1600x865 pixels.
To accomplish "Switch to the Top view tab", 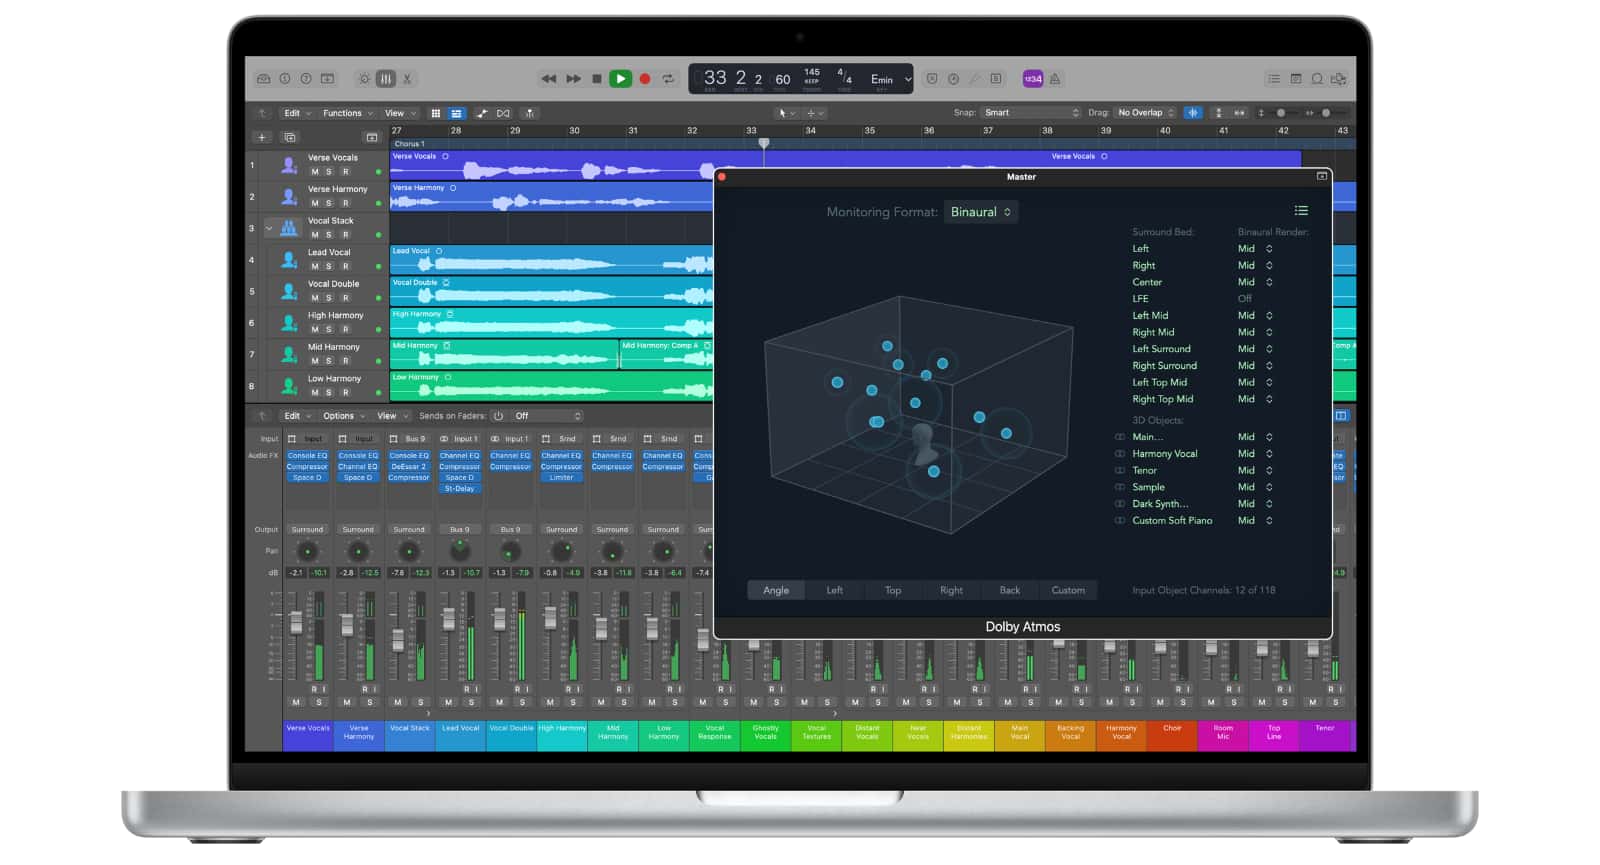I will click(893, 591).
